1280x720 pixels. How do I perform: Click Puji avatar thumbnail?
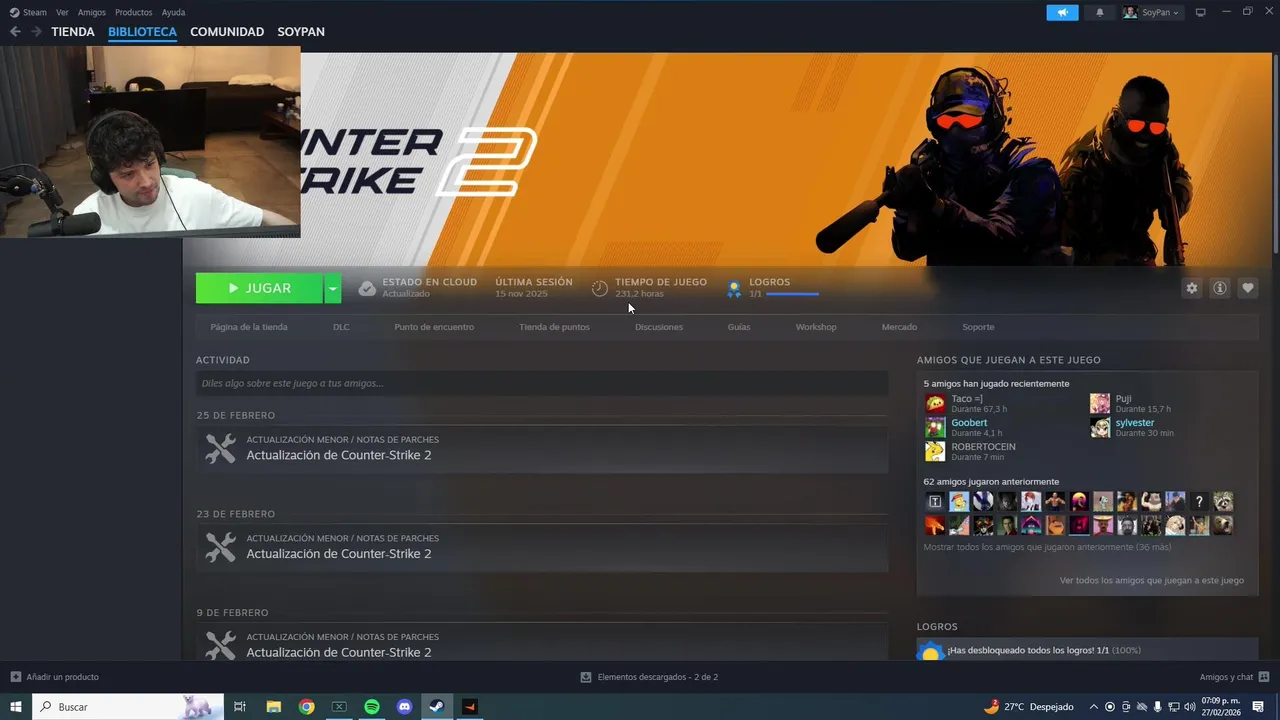point(1100,404)
